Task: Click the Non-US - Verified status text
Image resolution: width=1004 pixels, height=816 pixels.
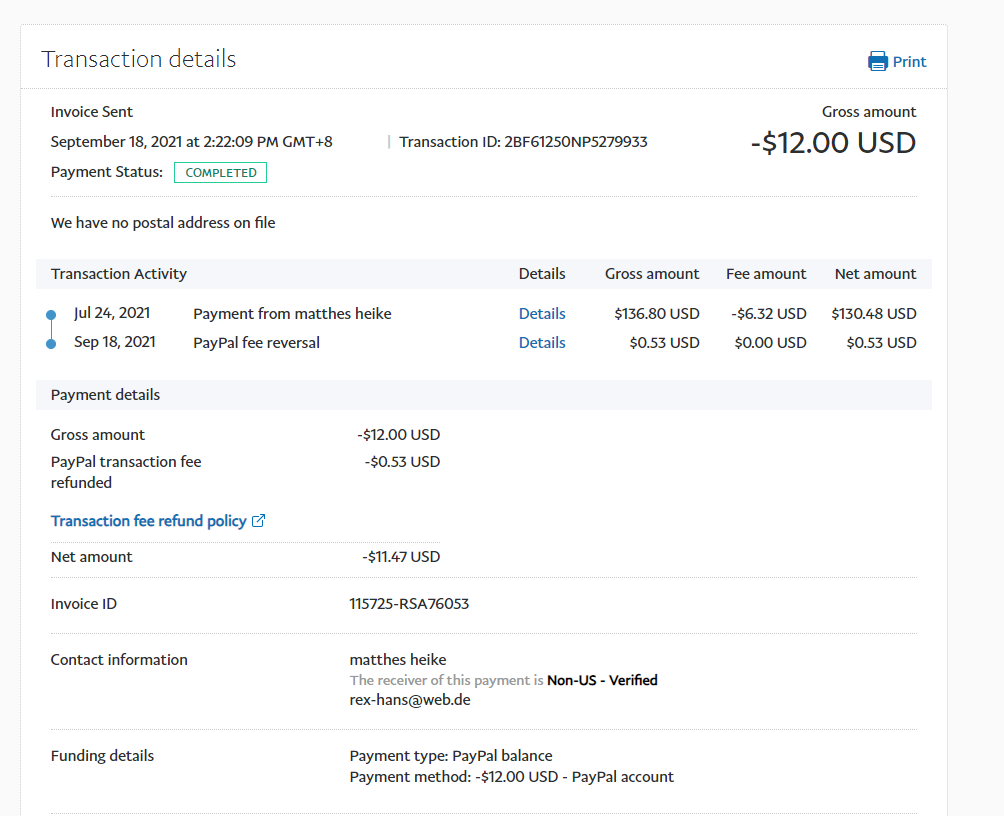Action: click(x=602, y=680)
